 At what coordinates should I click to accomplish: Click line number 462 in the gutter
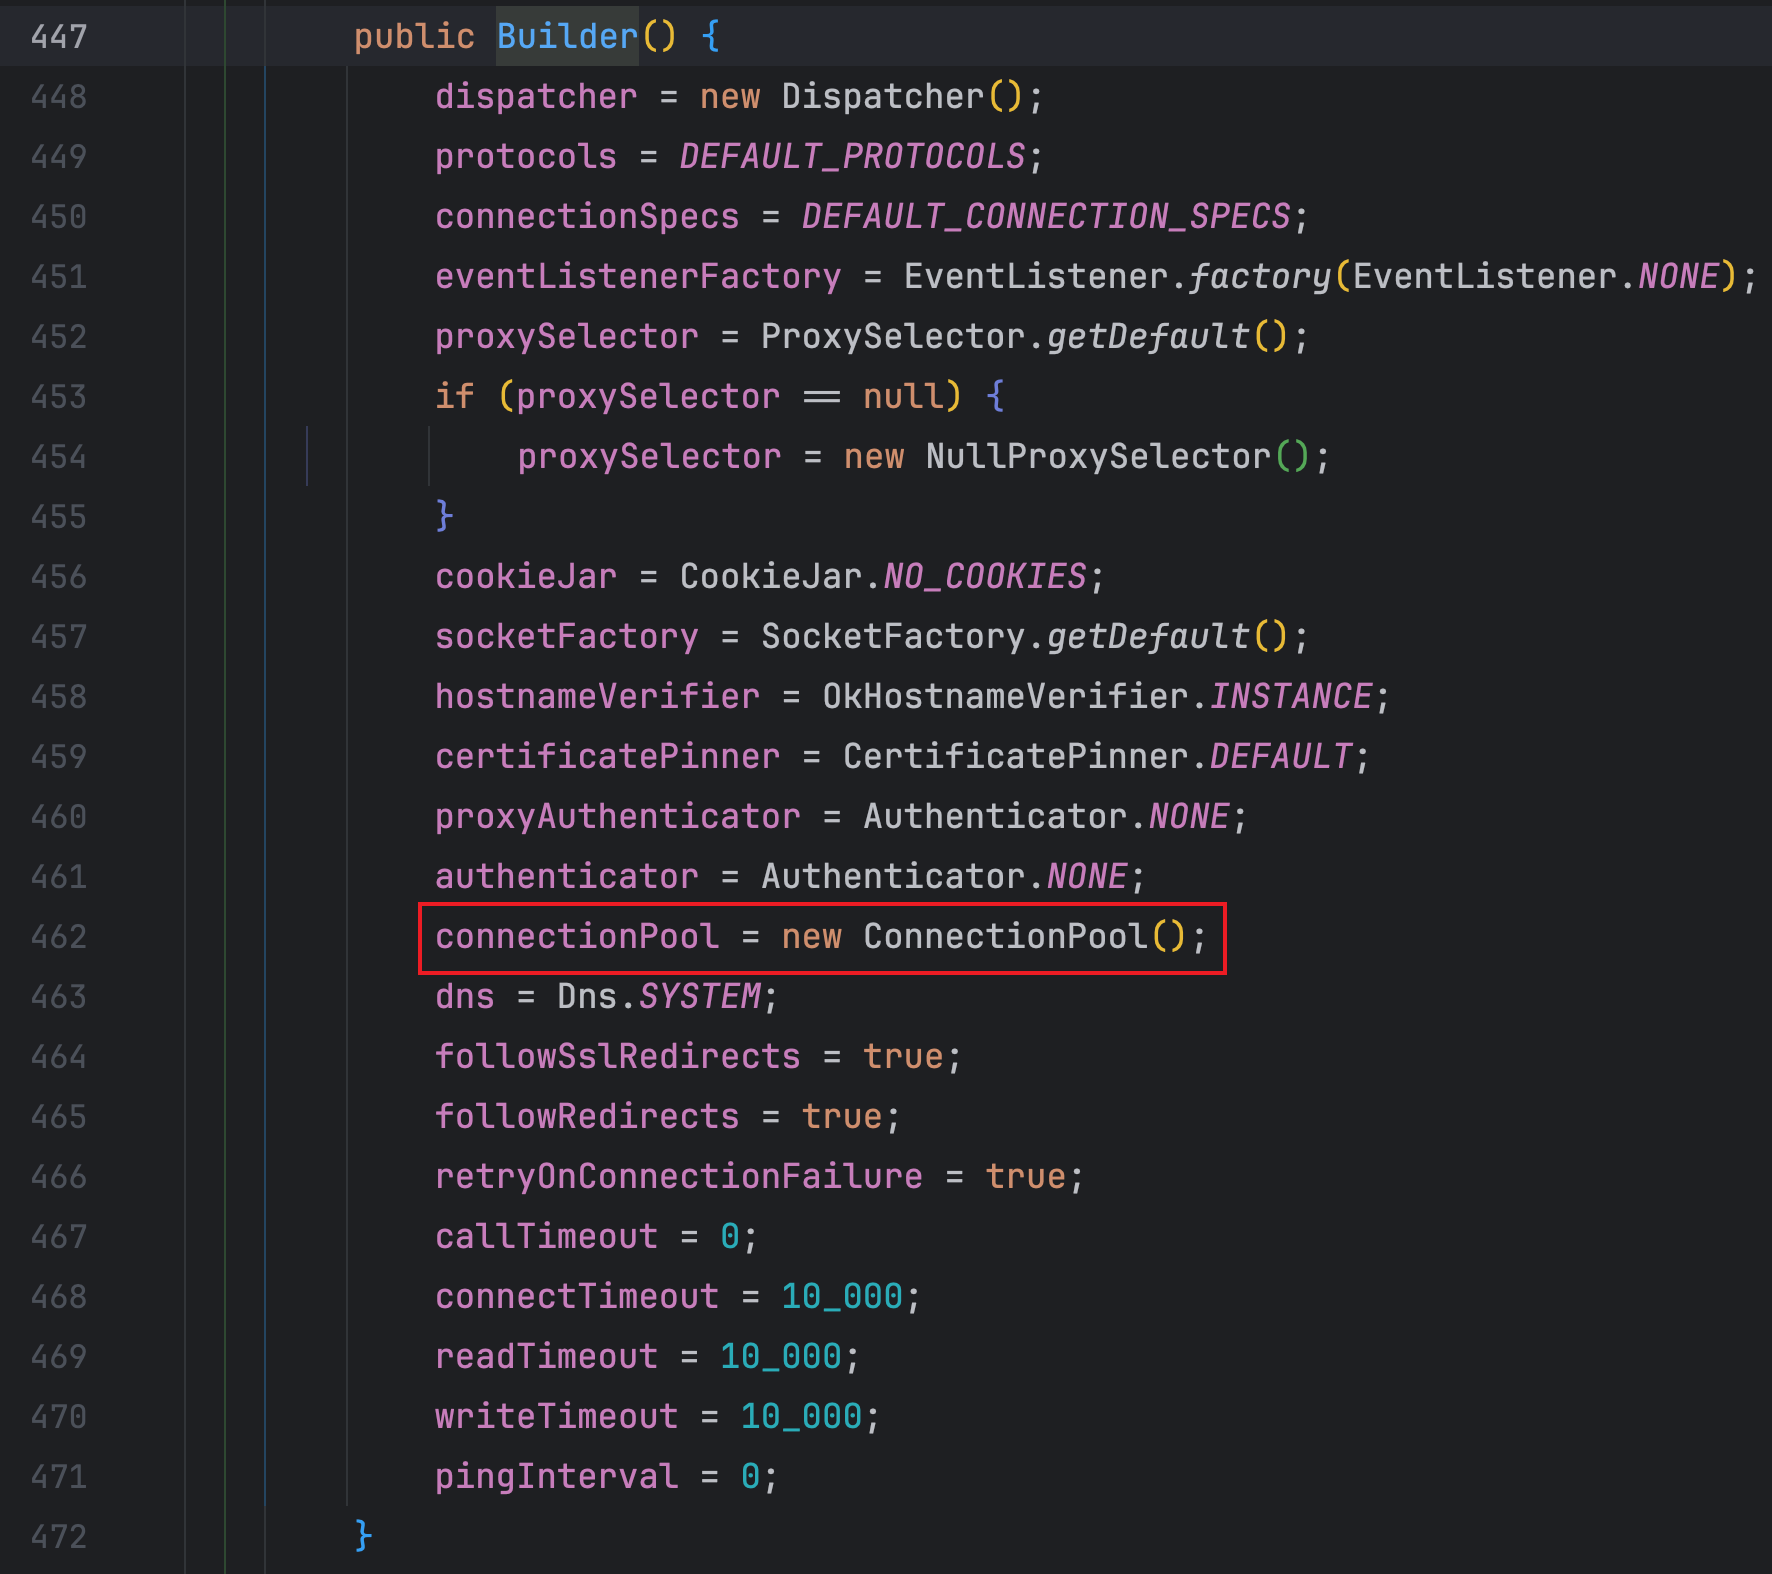[x=59, y=937]
